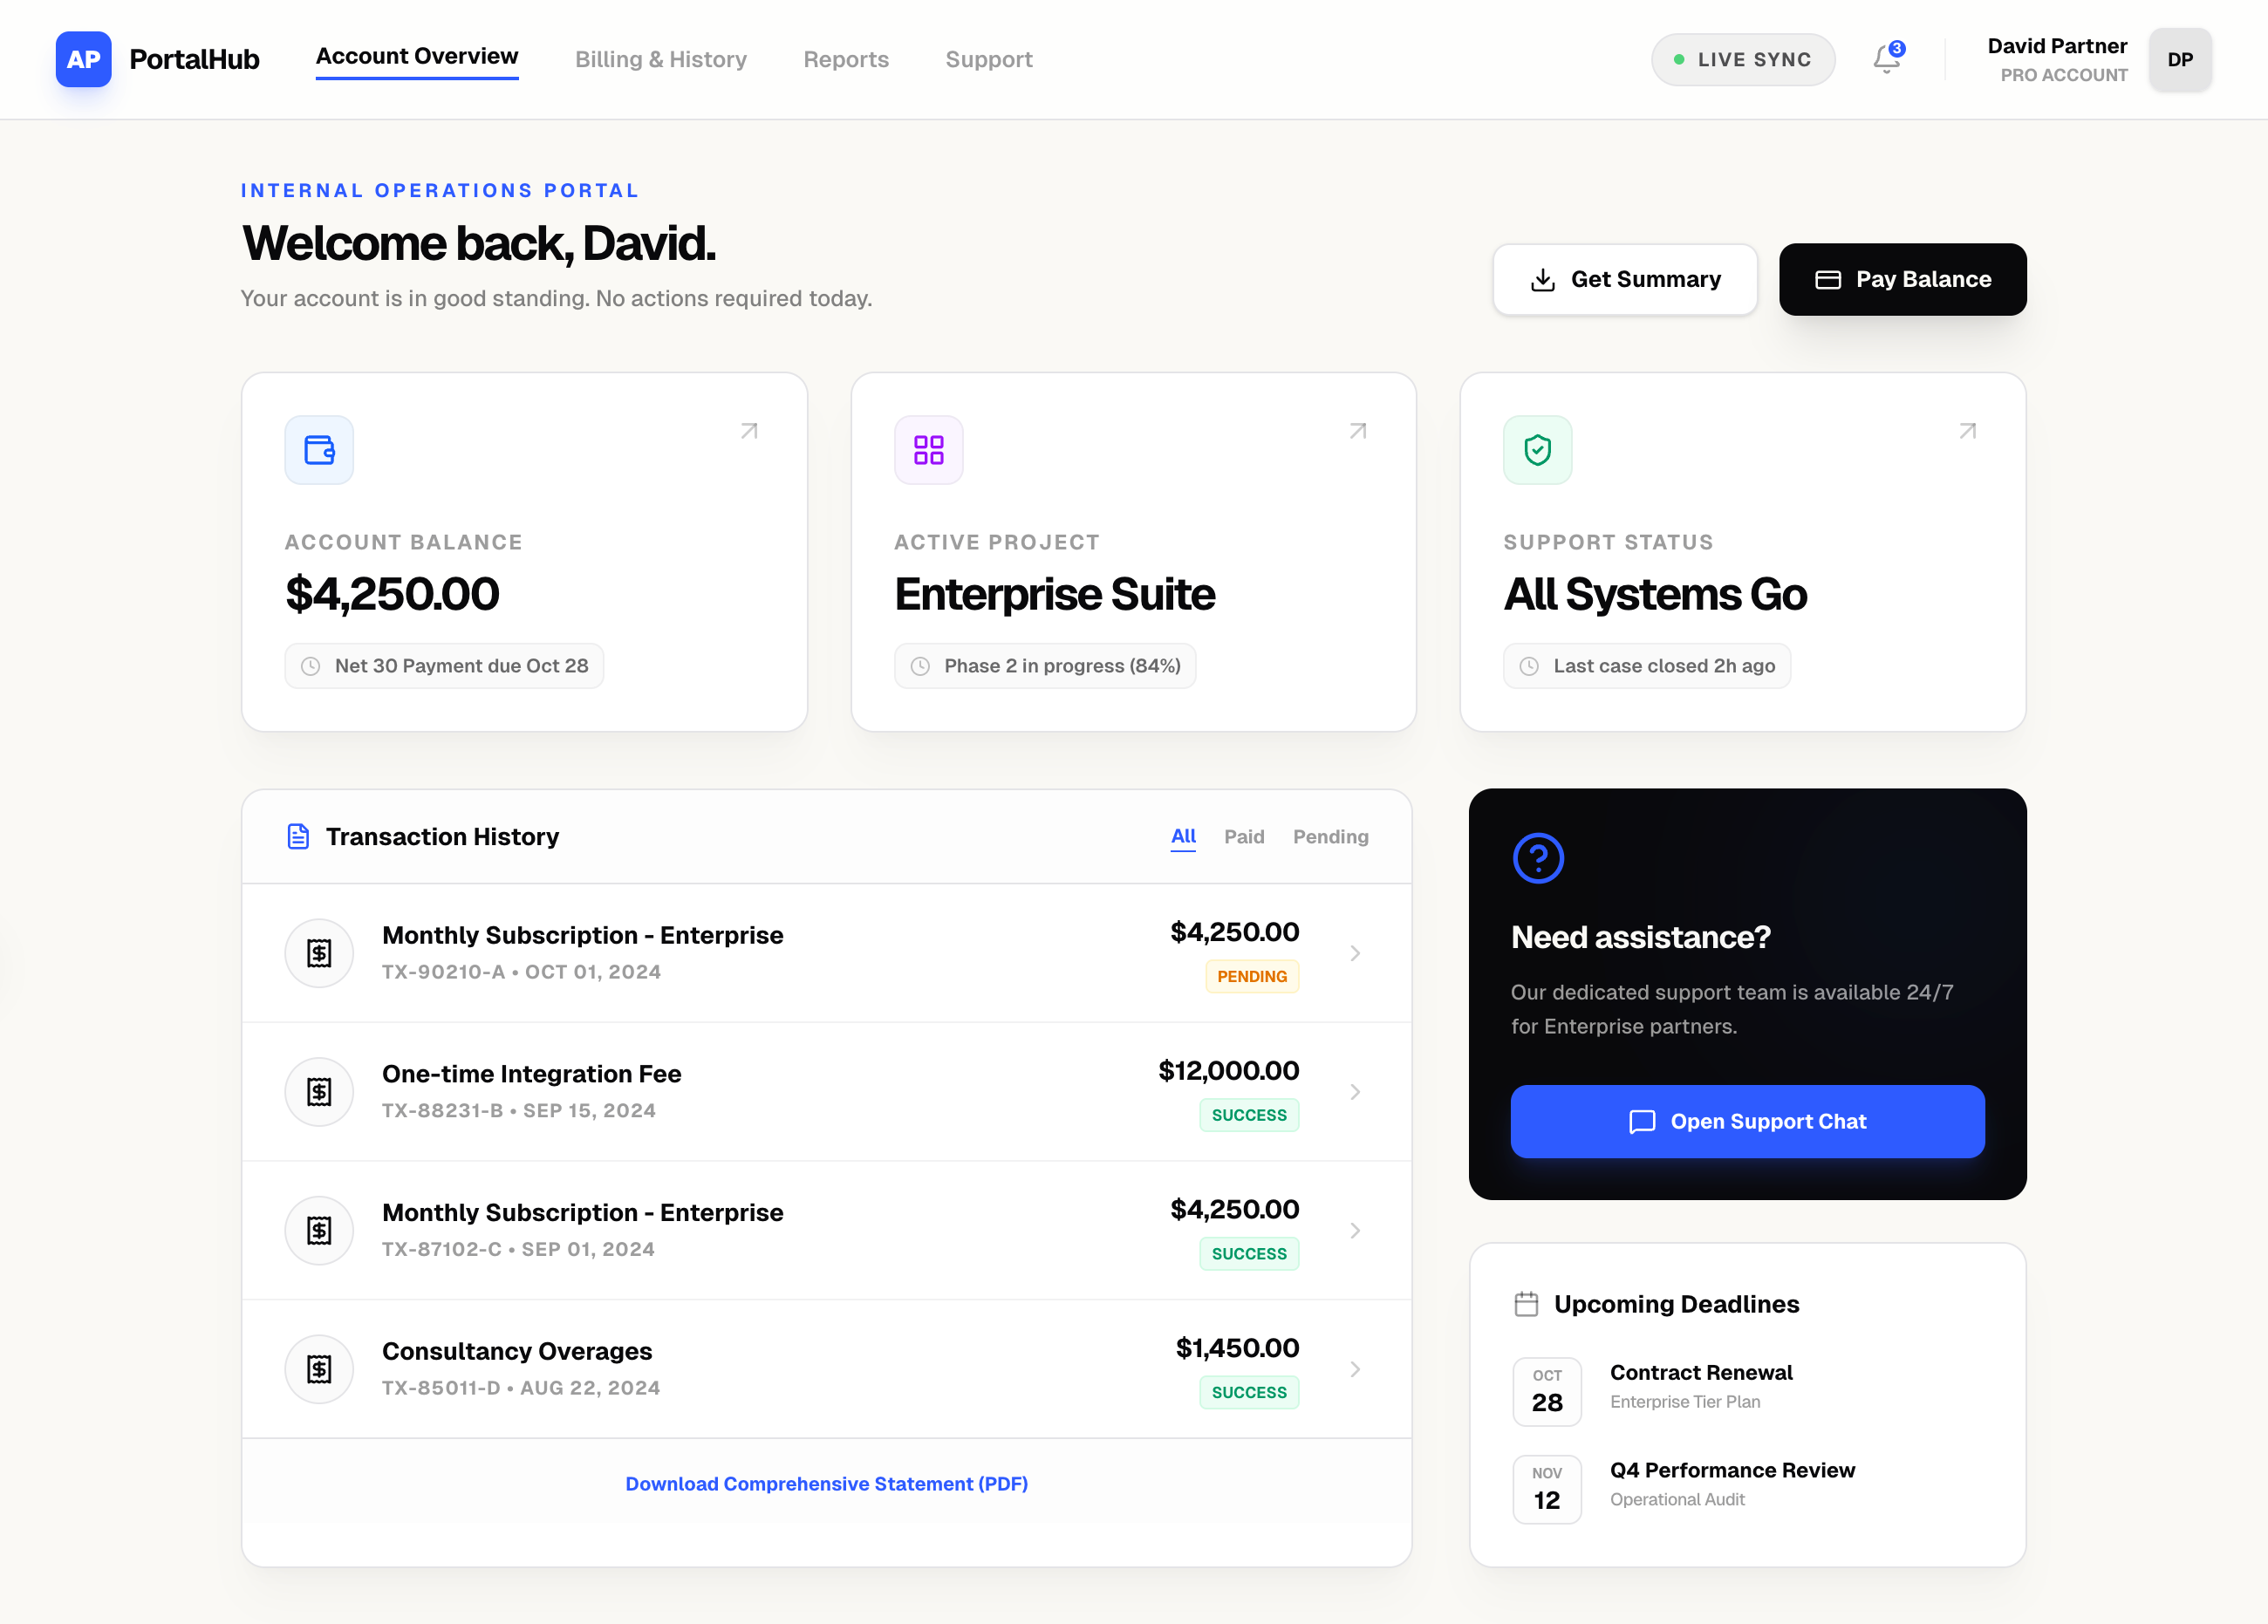Viewport: 2268px width, 1624px height.
Task: Expand the One-time Integration Fee transaction
Action: coord(1356,1091)
